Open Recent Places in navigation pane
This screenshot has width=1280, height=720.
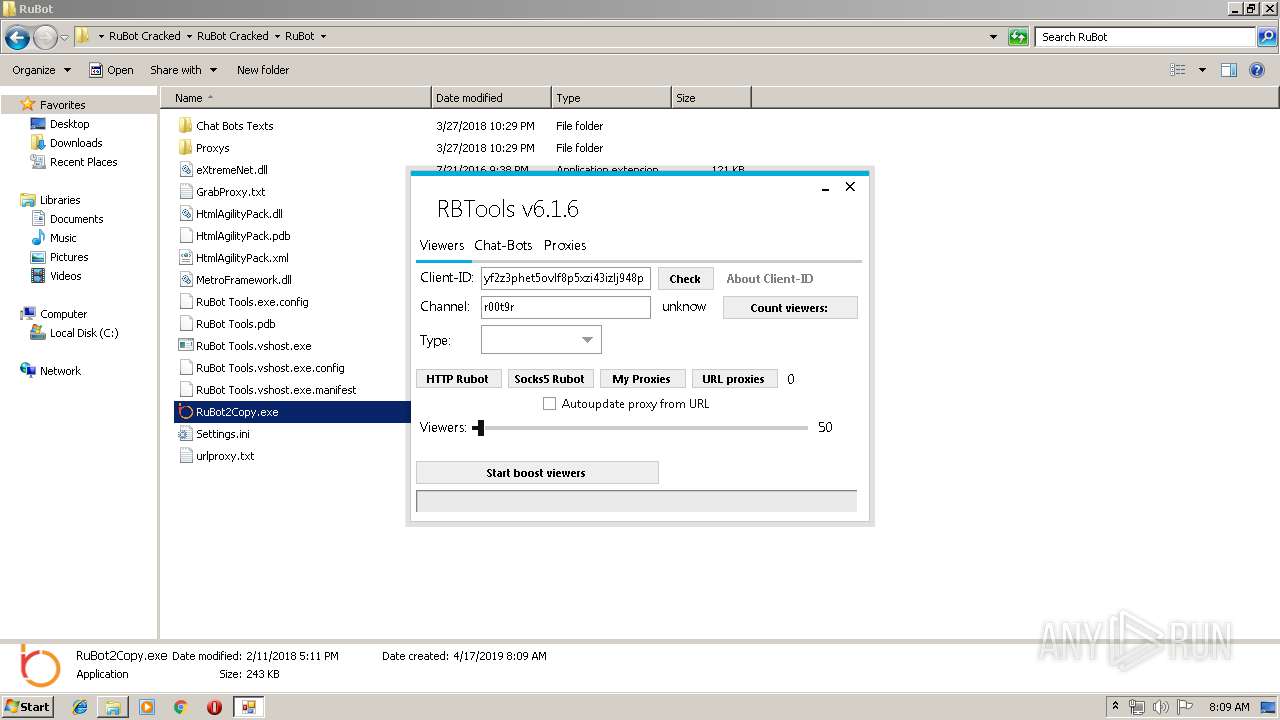click(x=83, y=162)
